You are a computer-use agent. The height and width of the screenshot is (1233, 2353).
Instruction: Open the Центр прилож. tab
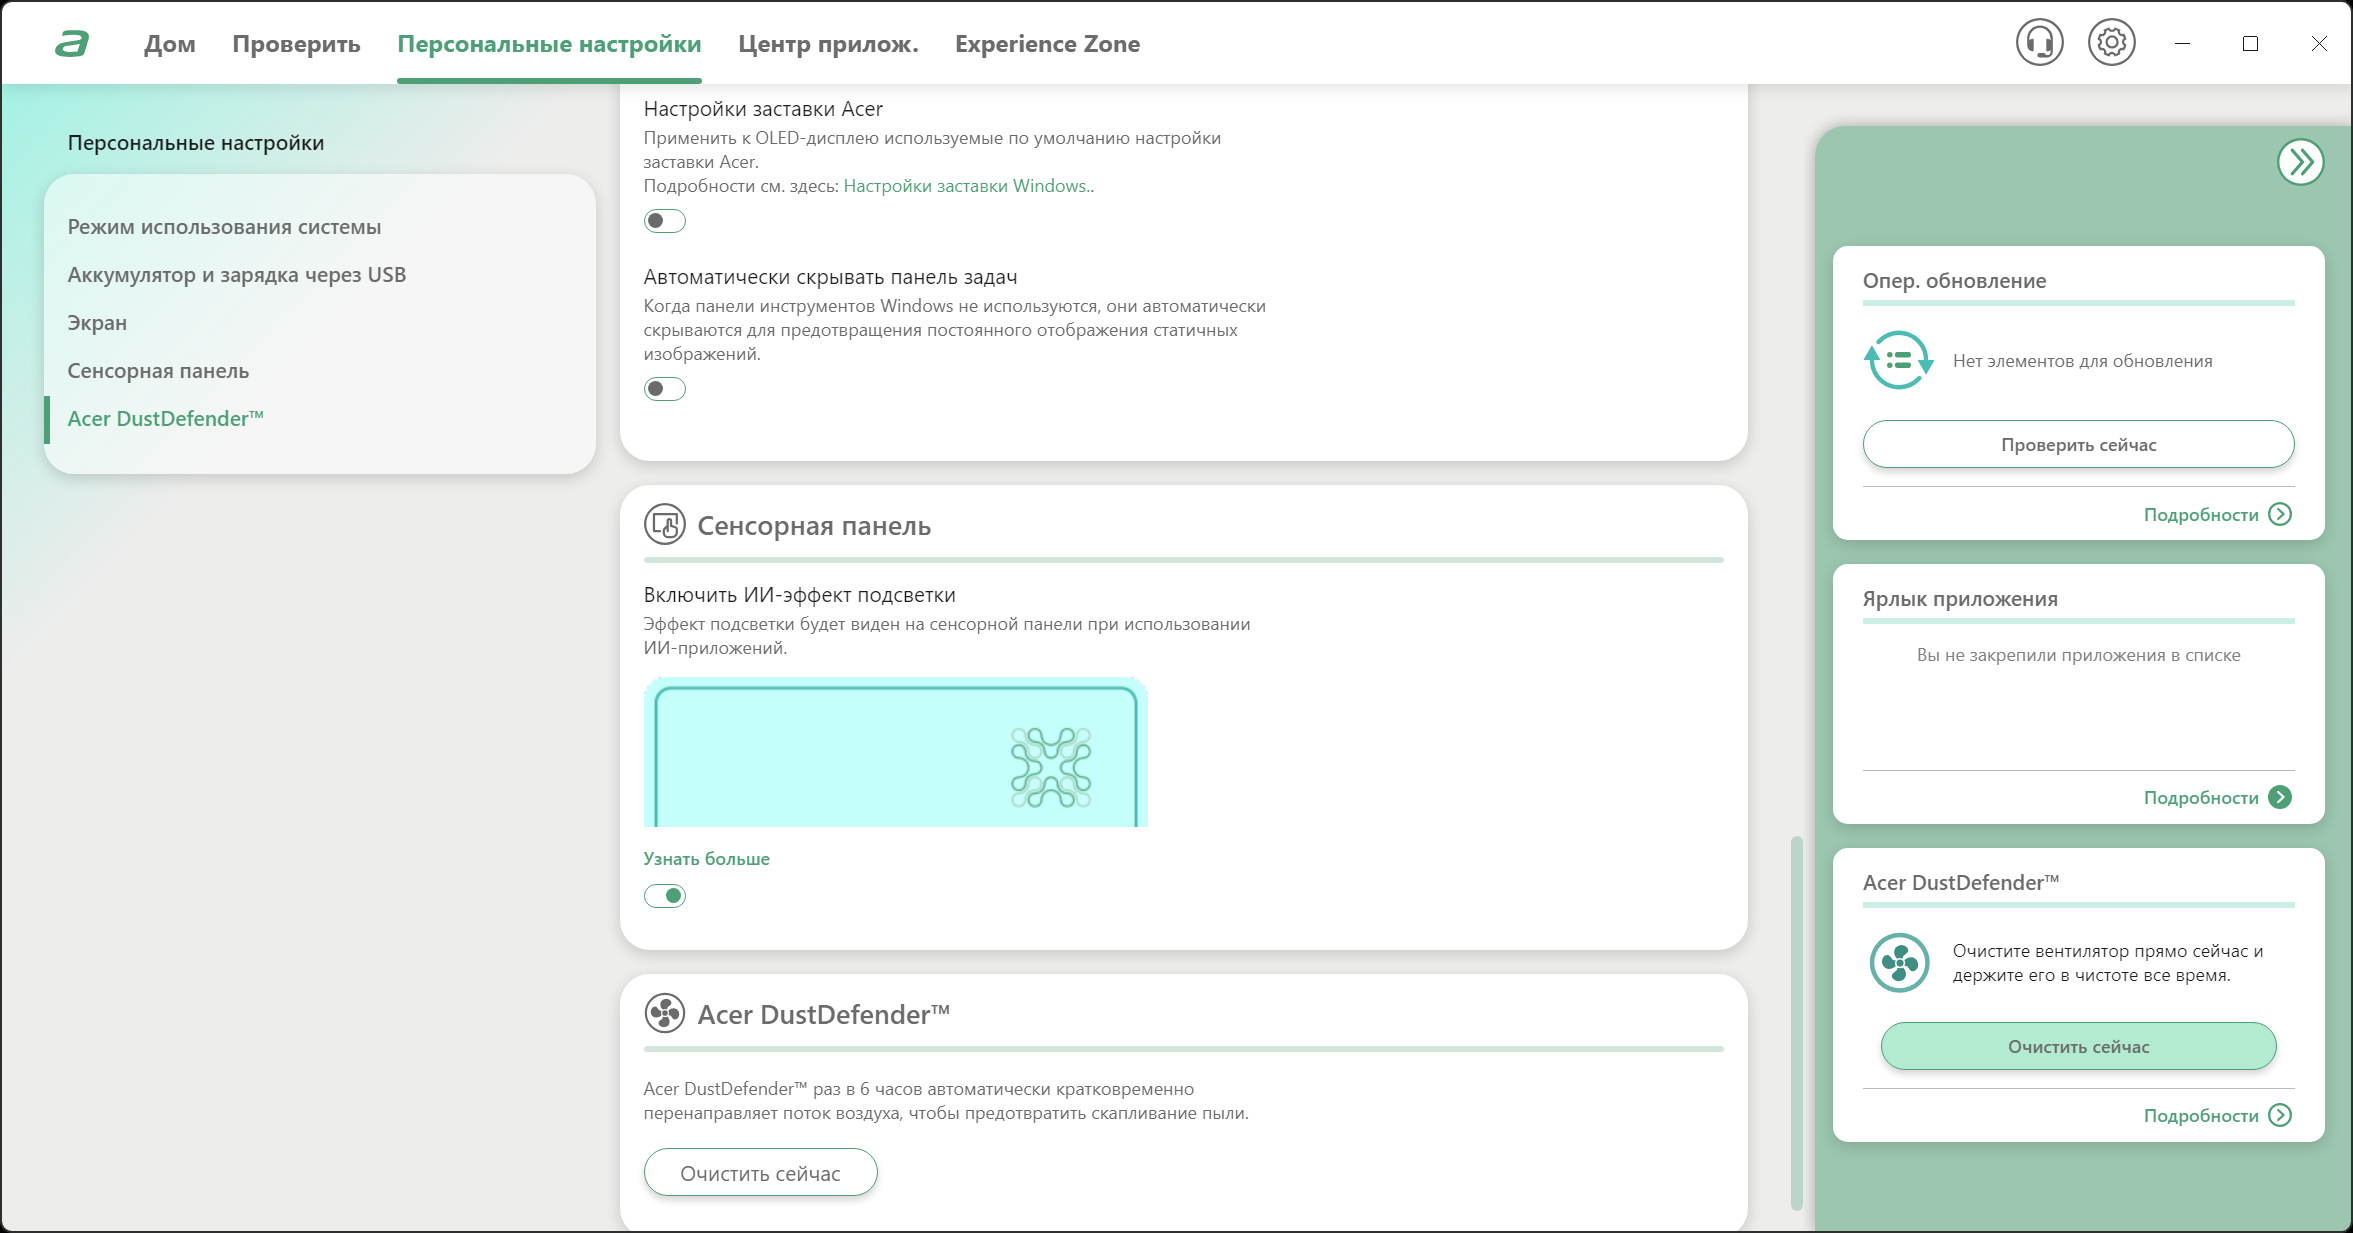[x=828, y=44]
